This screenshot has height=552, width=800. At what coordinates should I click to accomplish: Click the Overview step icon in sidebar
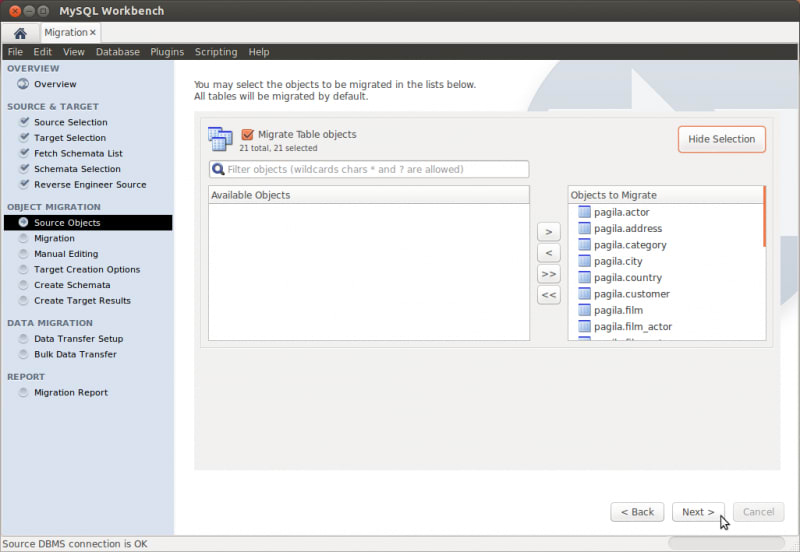point(23,84)
